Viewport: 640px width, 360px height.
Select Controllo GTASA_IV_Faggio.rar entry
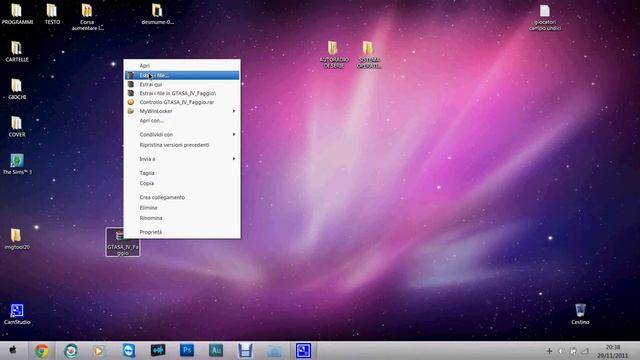point(182,102)
